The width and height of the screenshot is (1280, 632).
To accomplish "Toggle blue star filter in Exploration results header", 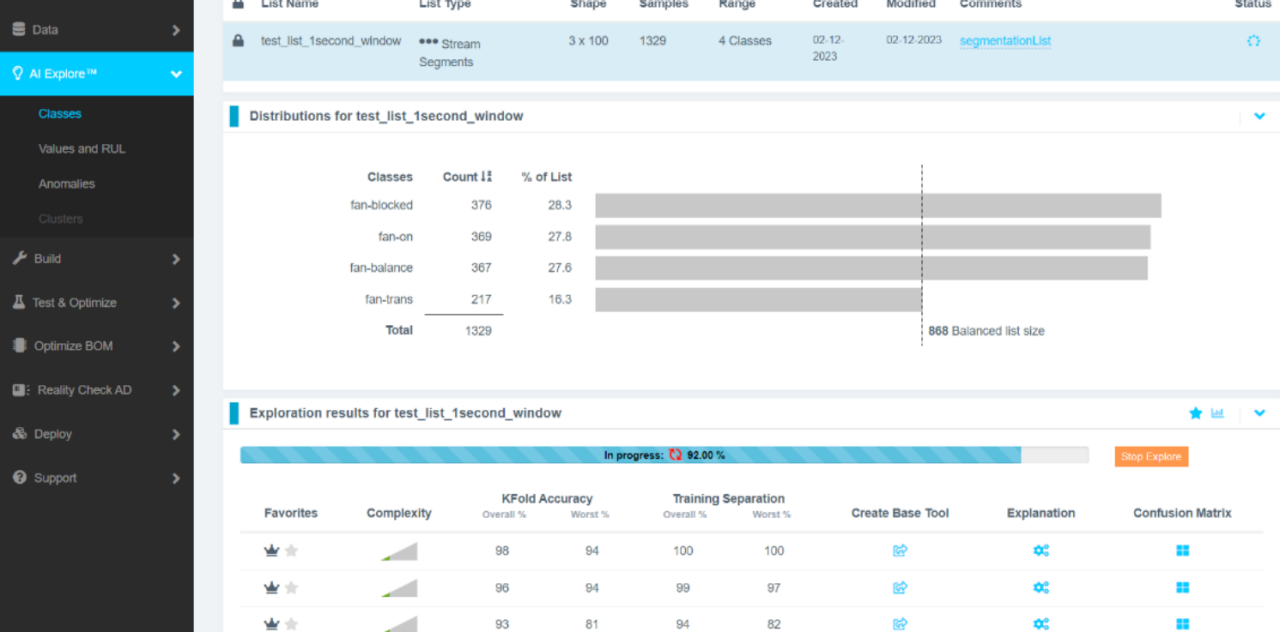I will pos(1195,413).
